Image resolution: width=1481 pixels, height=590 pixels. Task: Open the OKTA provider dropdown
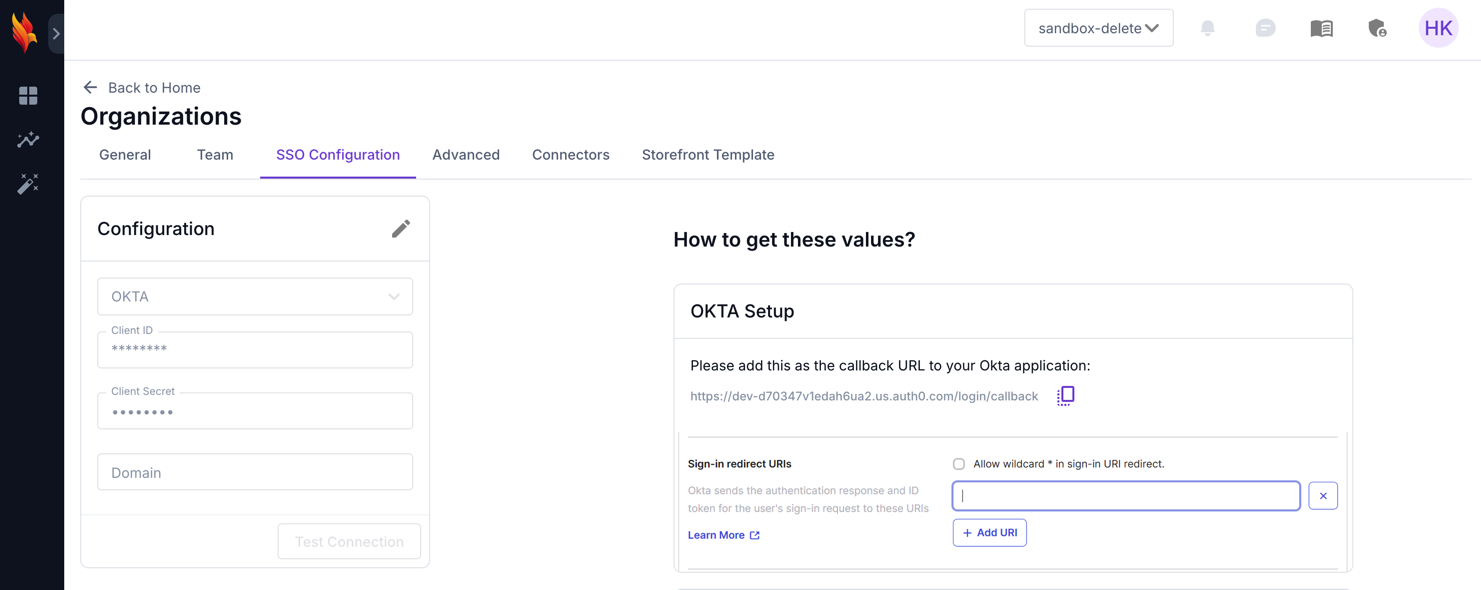(255, 297)
